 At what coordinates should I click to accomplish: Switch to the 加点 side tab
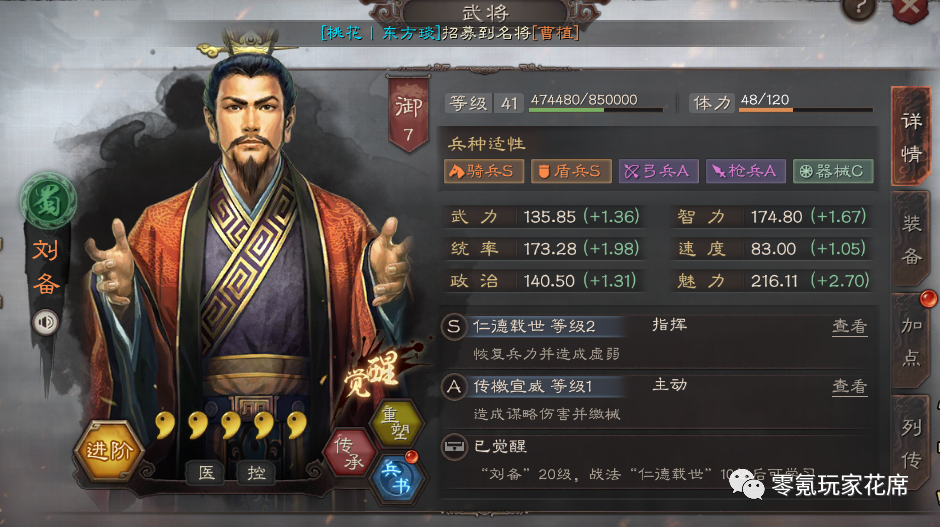coord(911,341)
